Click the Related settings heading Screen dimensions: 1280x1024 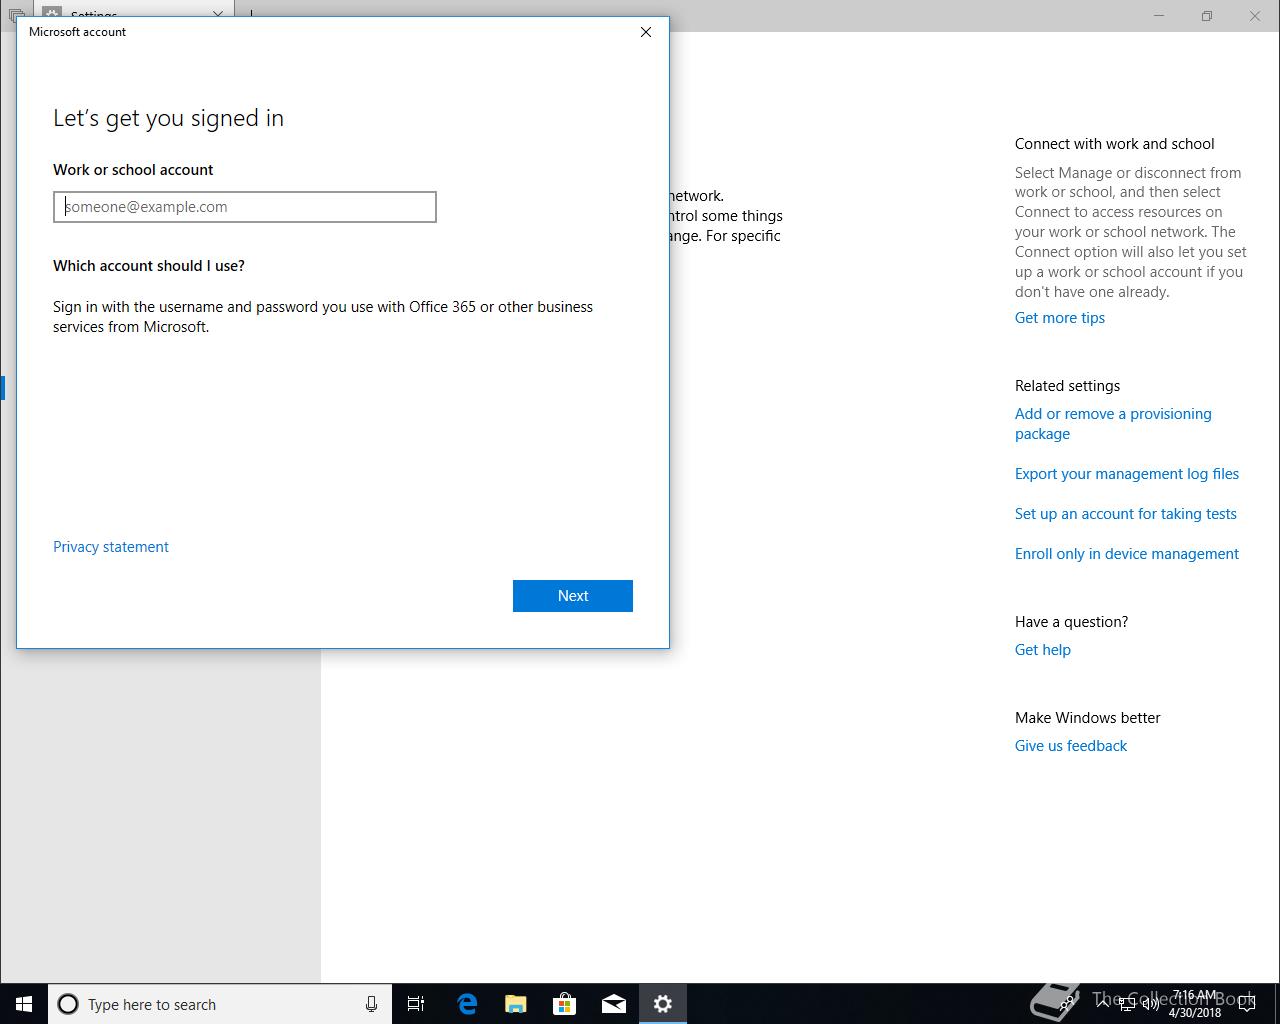(1067, 386)
